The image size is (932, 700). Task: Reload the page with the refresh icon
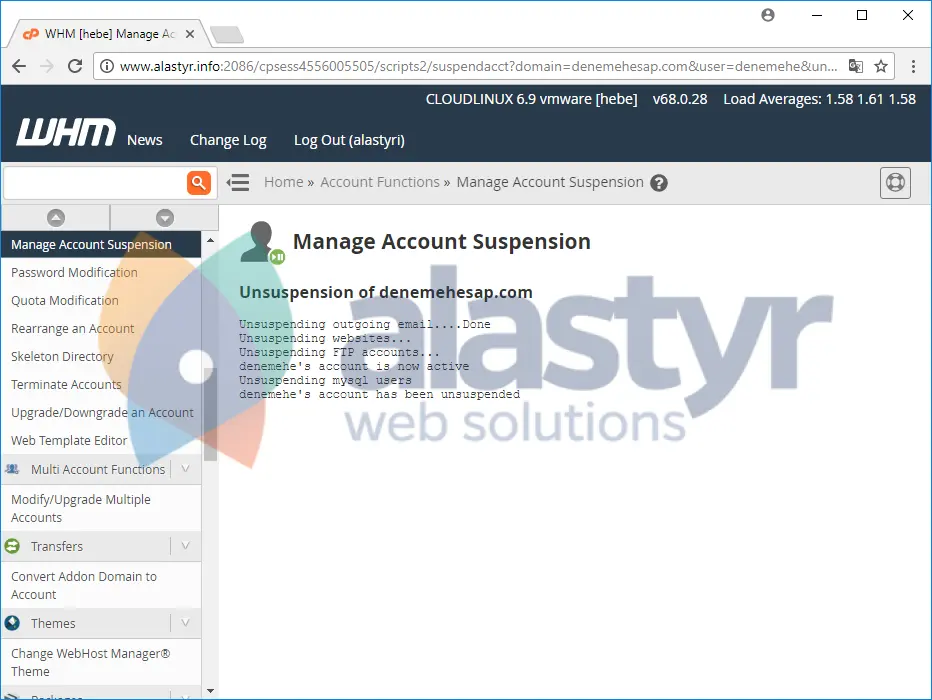[74, 66]
